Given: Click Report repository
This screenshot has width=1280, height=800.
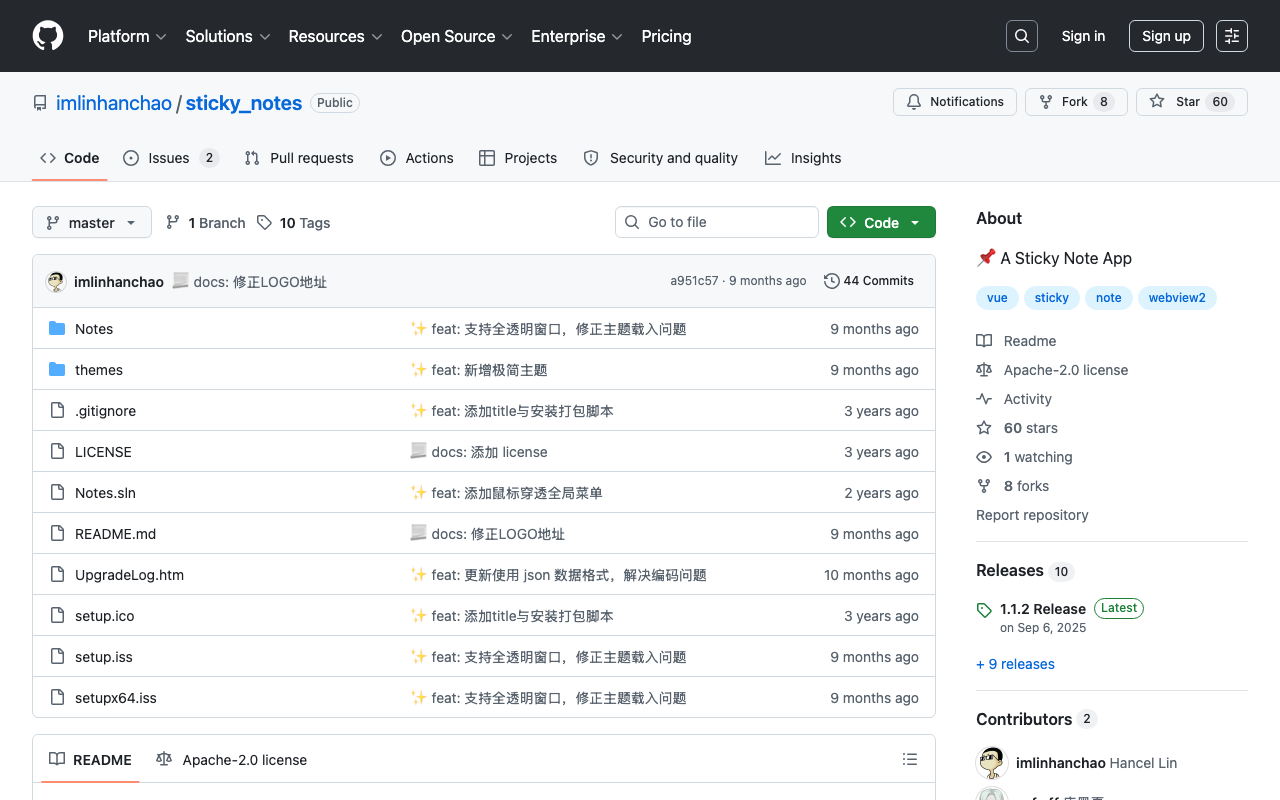Looking at the screenshot, I should (x=1032, y=515).
